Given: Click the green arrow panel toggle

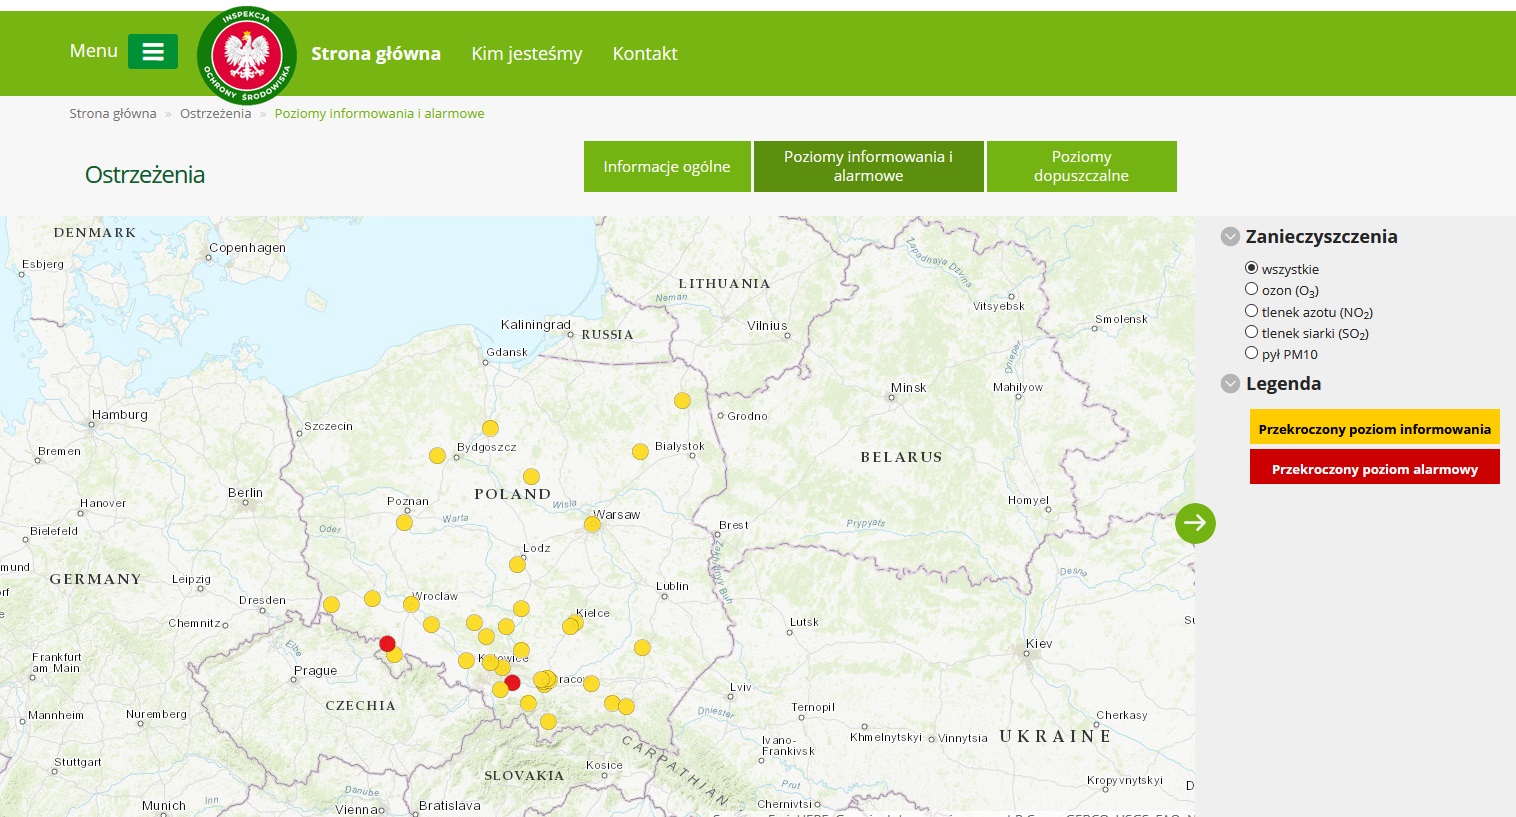Looking at the screenshot, I should click(1195, 523).
